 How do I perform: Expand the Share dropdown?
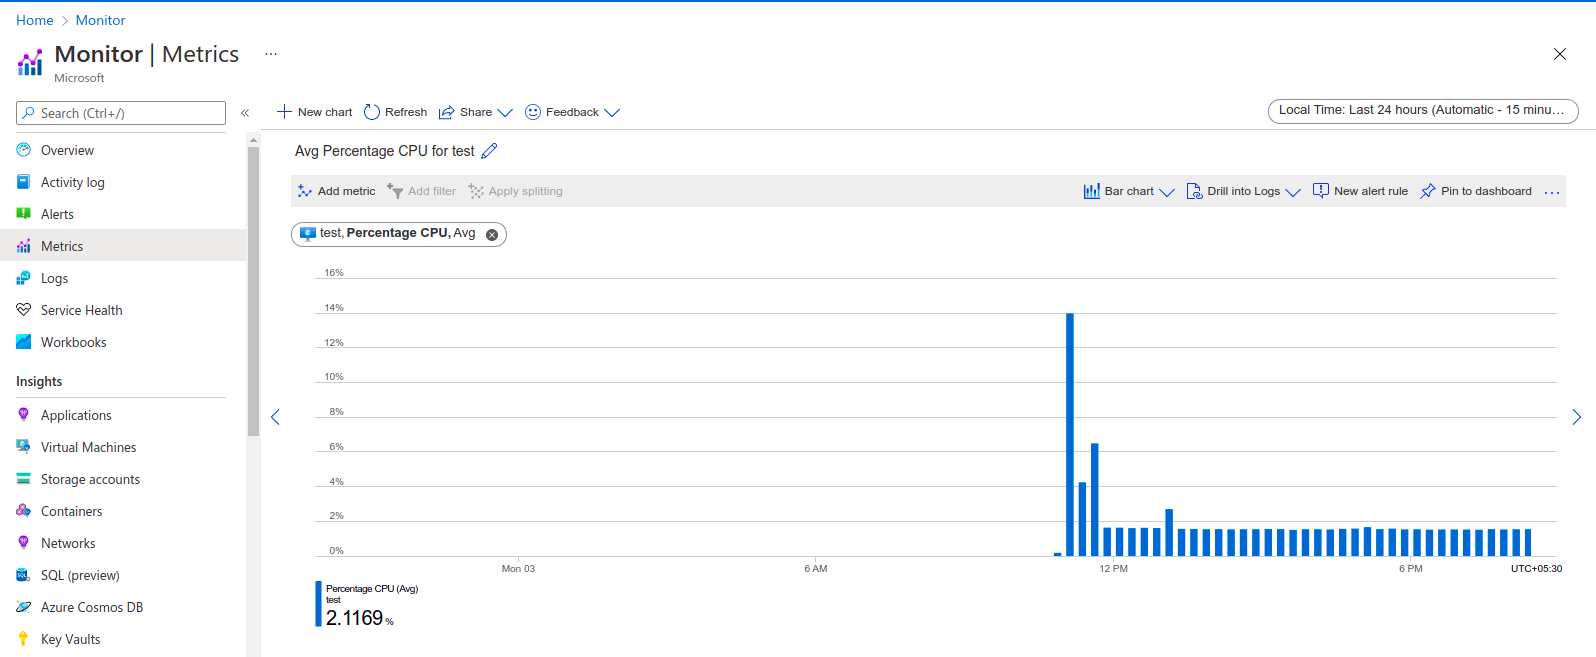pos(505,113)
